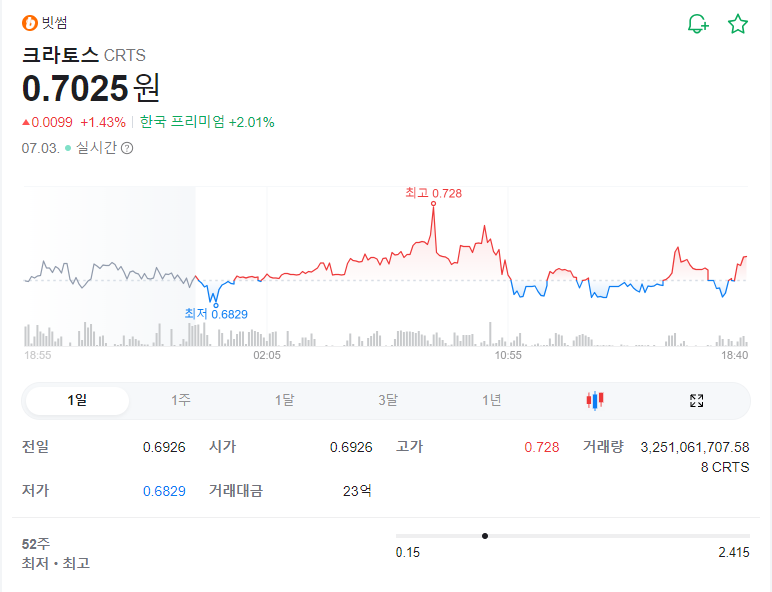Click the 52-week range slider dot

485,536
